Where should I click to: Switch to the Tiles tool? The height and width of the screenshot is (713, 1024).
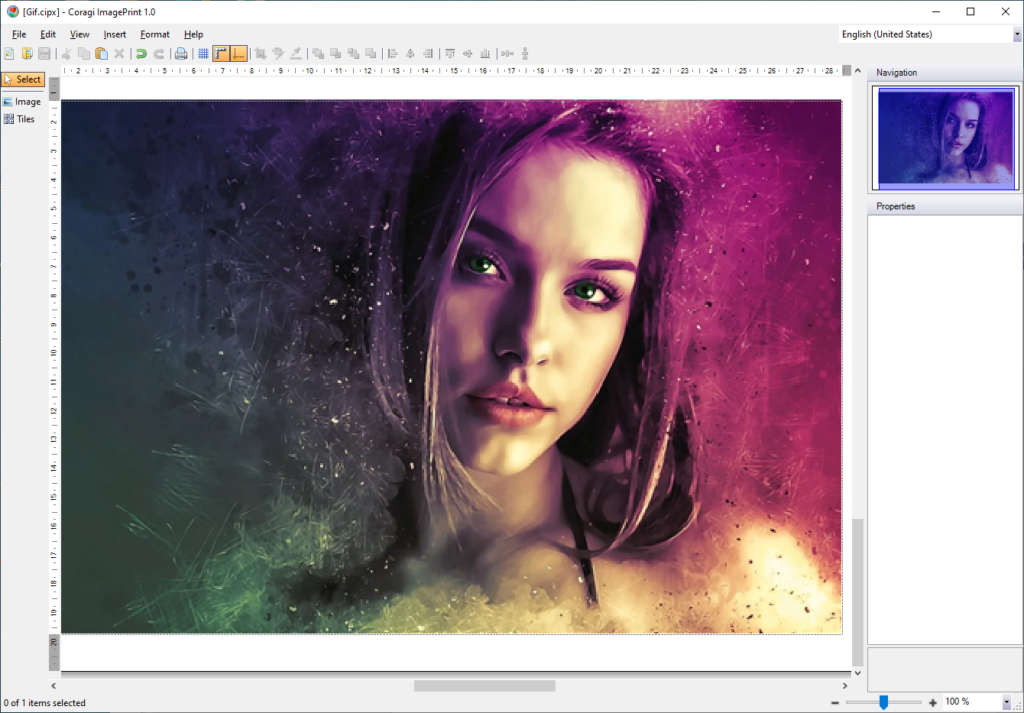point(22,119)
